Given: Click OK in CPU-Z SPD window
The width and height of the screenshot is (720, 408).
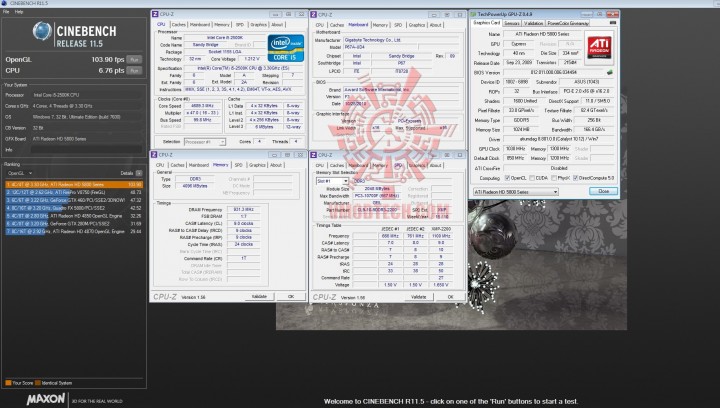Looking at the screenshot, I should pos(450,297).
